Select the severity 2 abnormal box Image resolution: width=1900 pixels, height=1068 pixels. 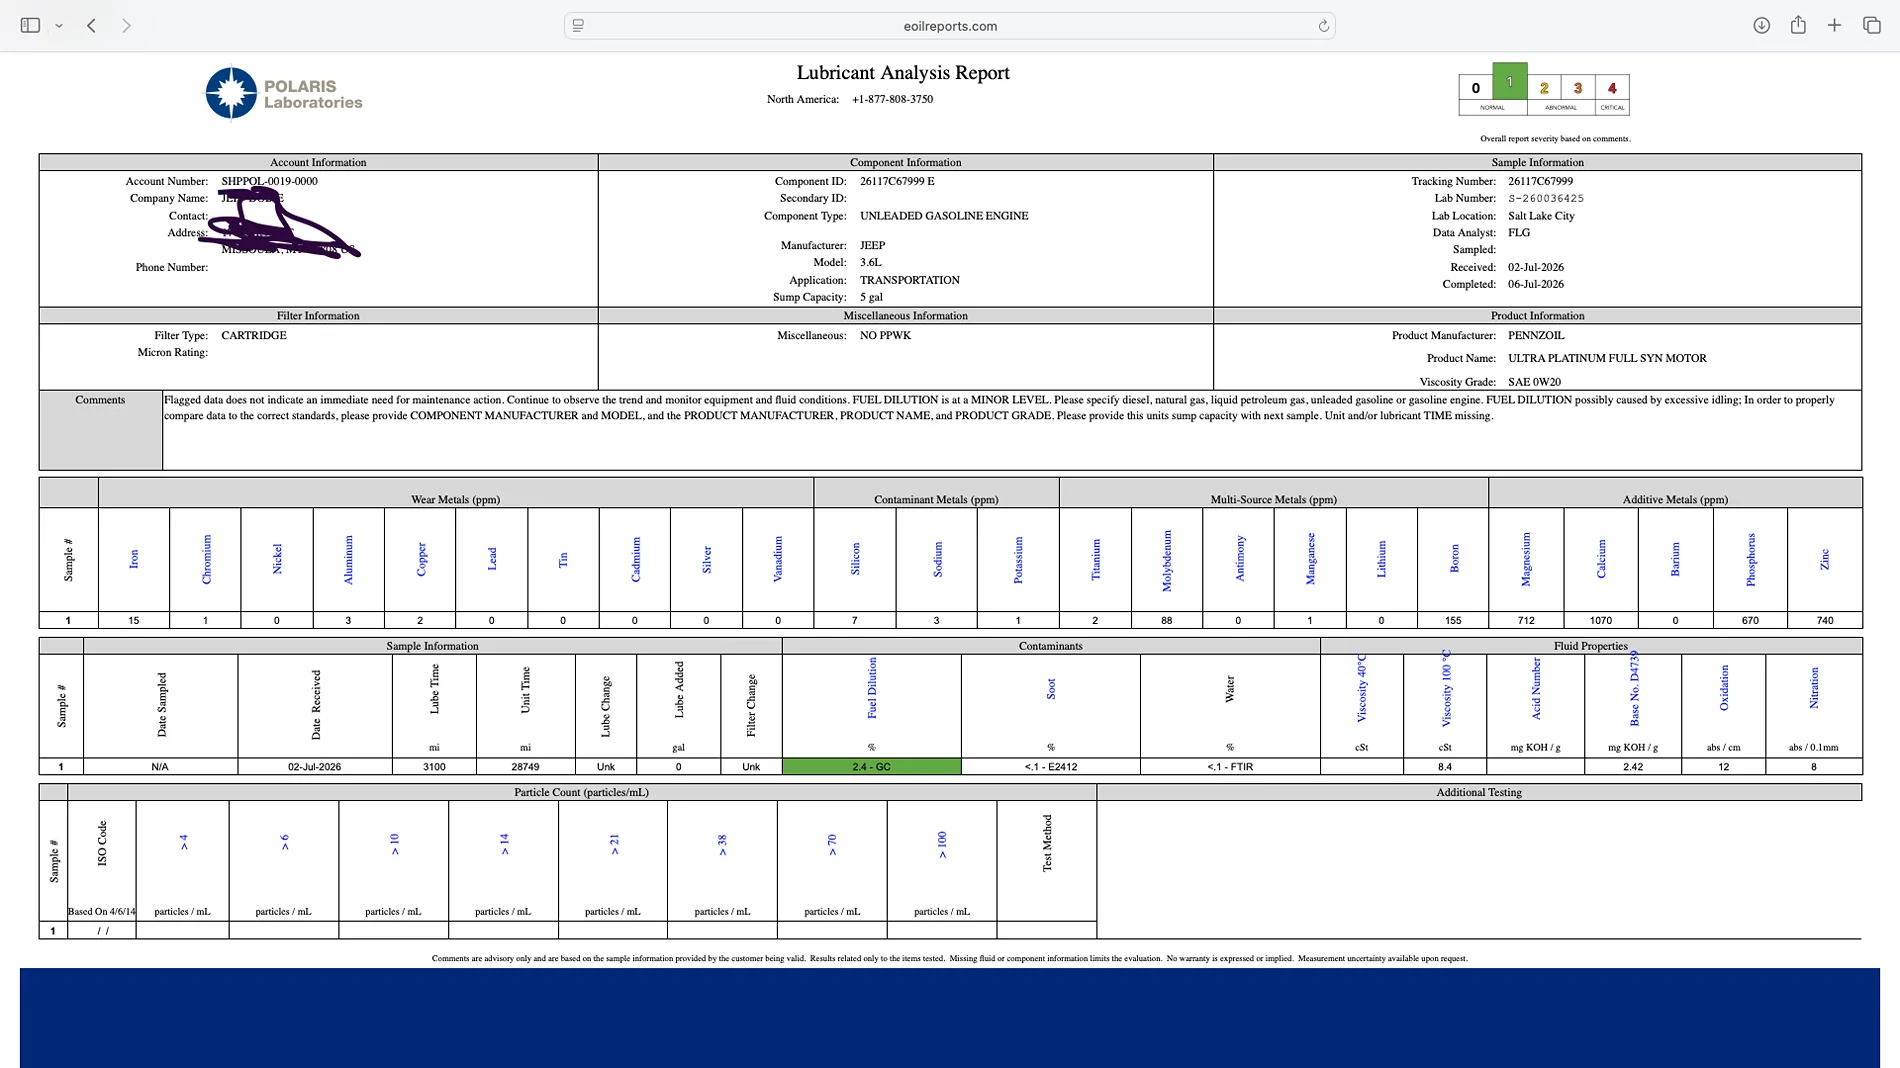(1544, 88)
